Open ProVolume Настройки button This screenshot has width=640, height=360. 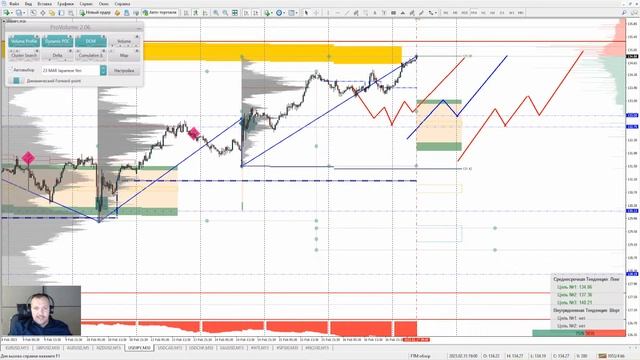pyautogui.click(x=124, y=70)
